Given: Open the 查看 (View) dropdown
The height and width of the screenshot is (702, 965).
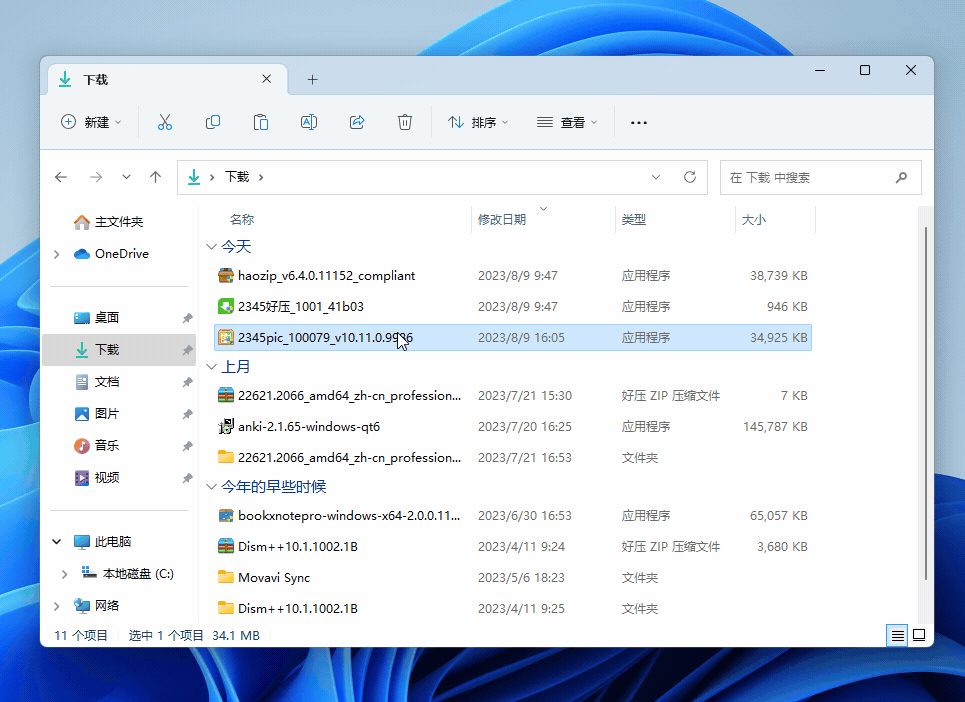Looking at the screenshot, I should 567,122.
